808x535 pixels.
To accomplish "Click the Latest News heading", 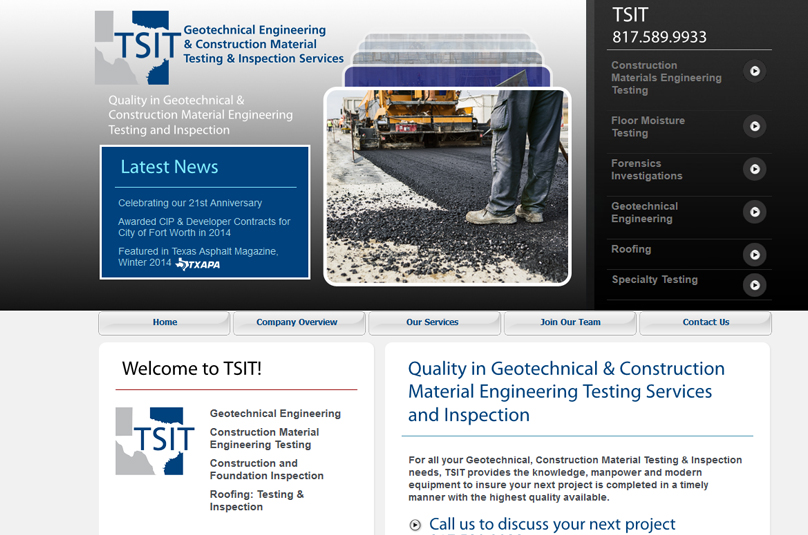I will point(169,167).
